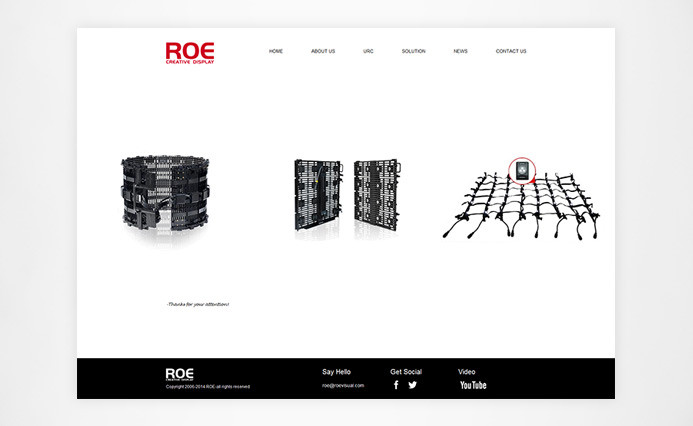The image size is (693, 426).
Task: Open the Facebook social icon
Action: pos(396,385)
